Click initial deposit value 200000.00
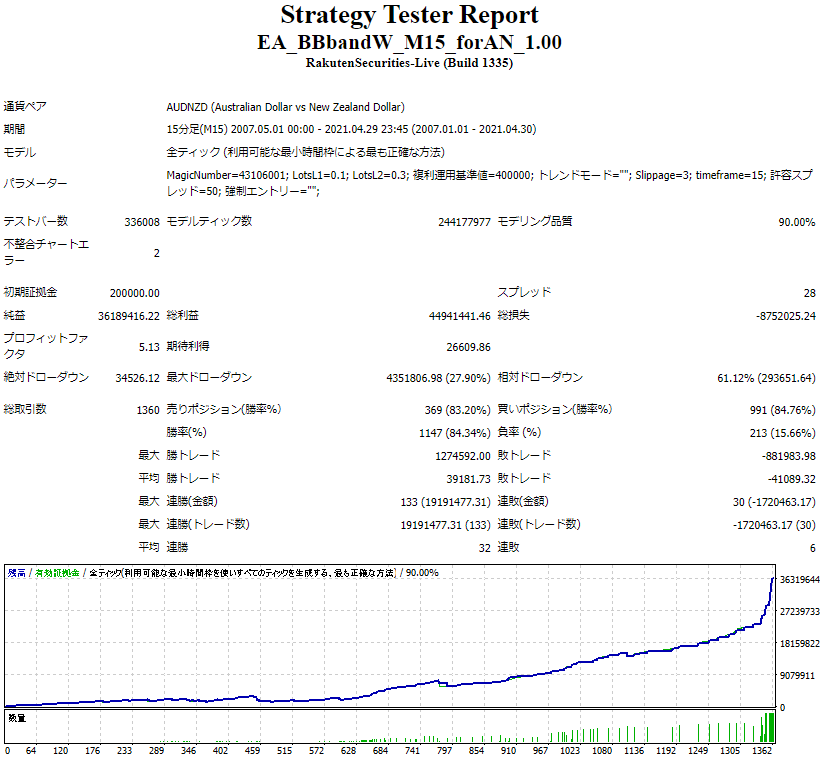 click(x=135, y=293)
